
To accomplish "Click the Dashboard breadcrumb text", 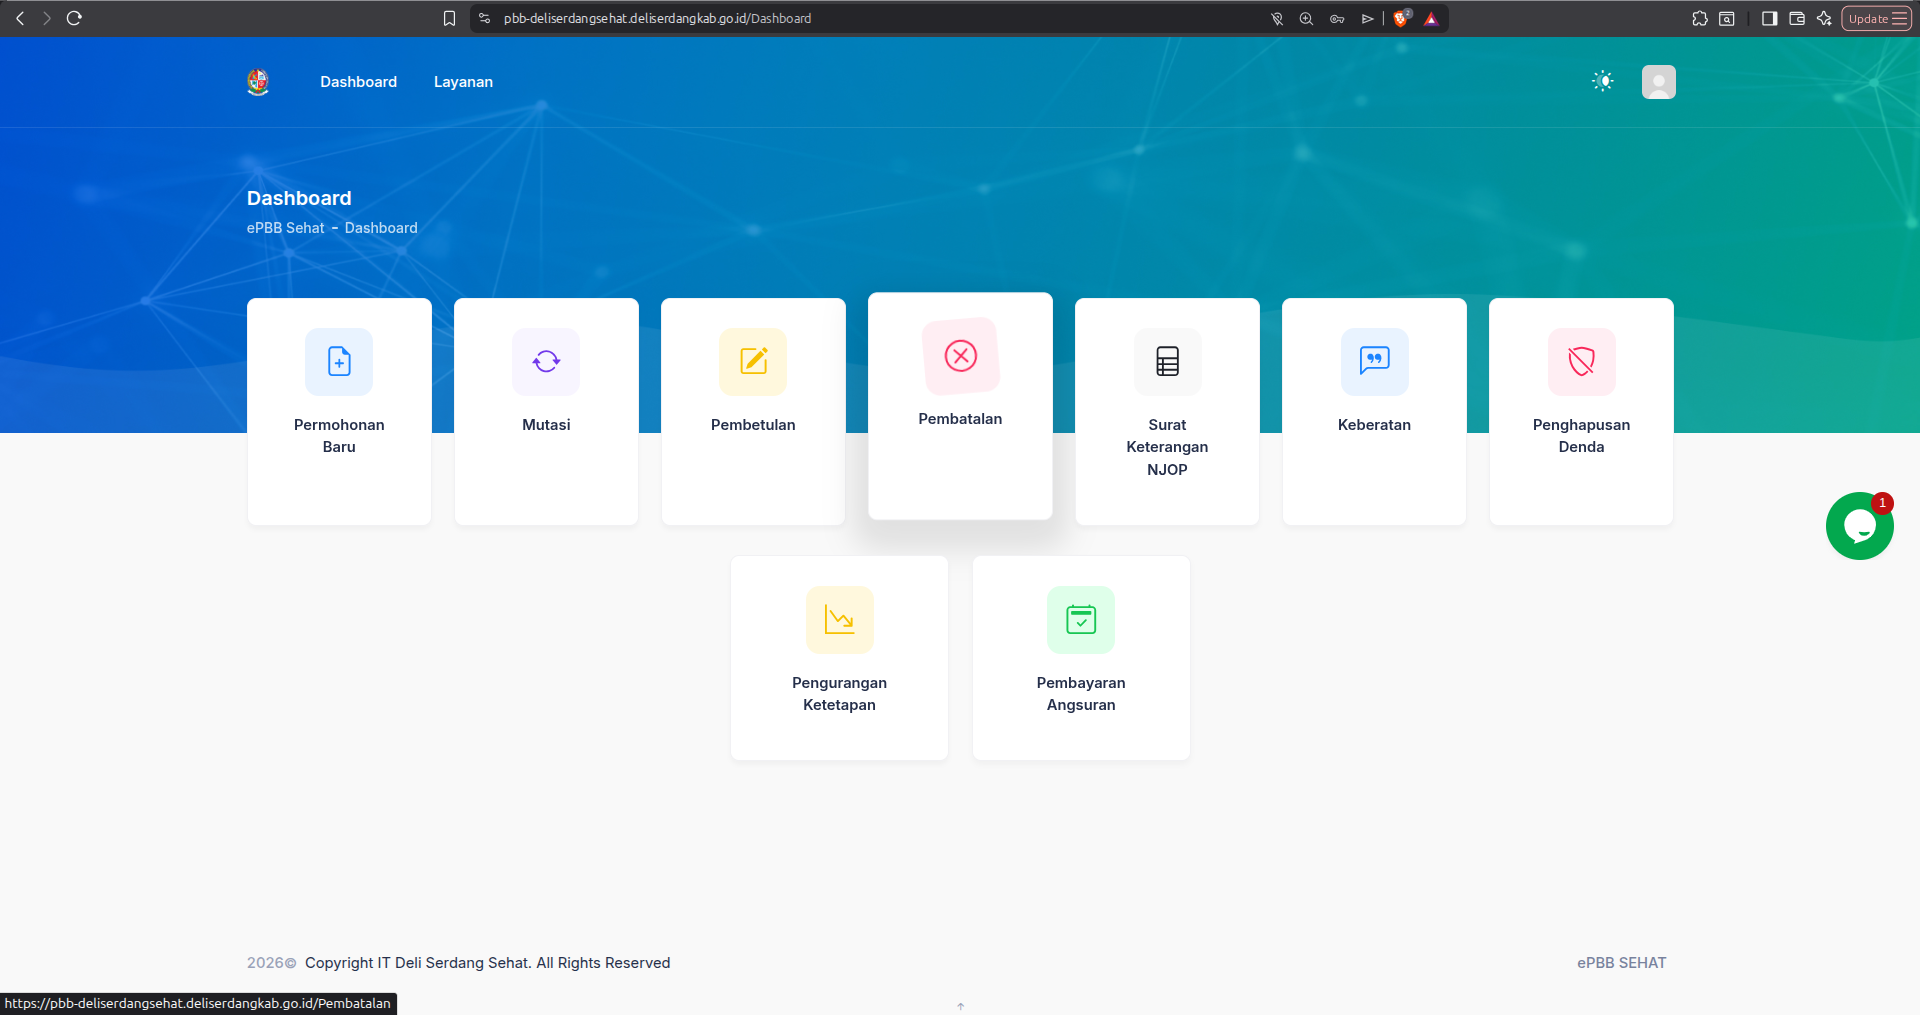I will (381, 228).
